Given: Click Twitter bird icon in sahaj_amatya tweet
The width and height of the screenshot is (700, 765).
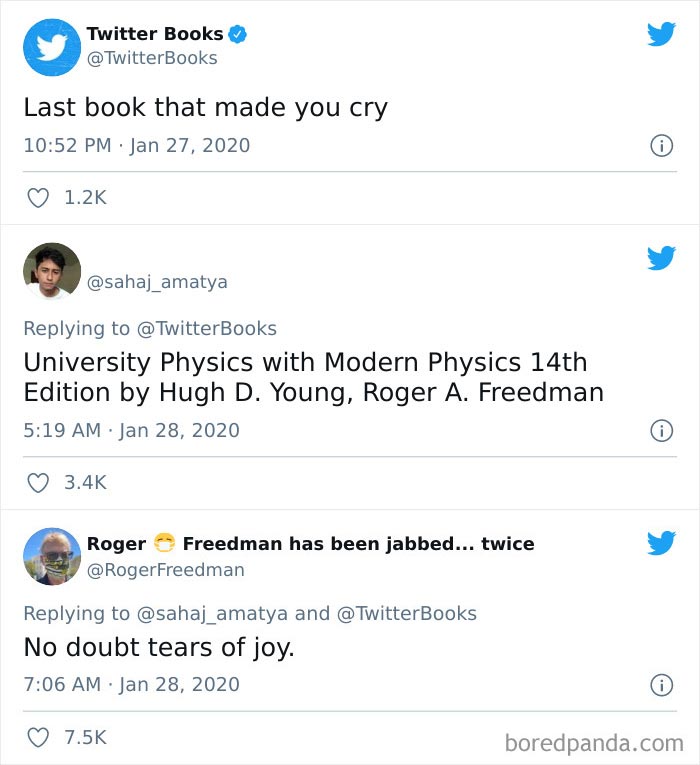Looking at the screenshot, I should (x=661, y=258).
